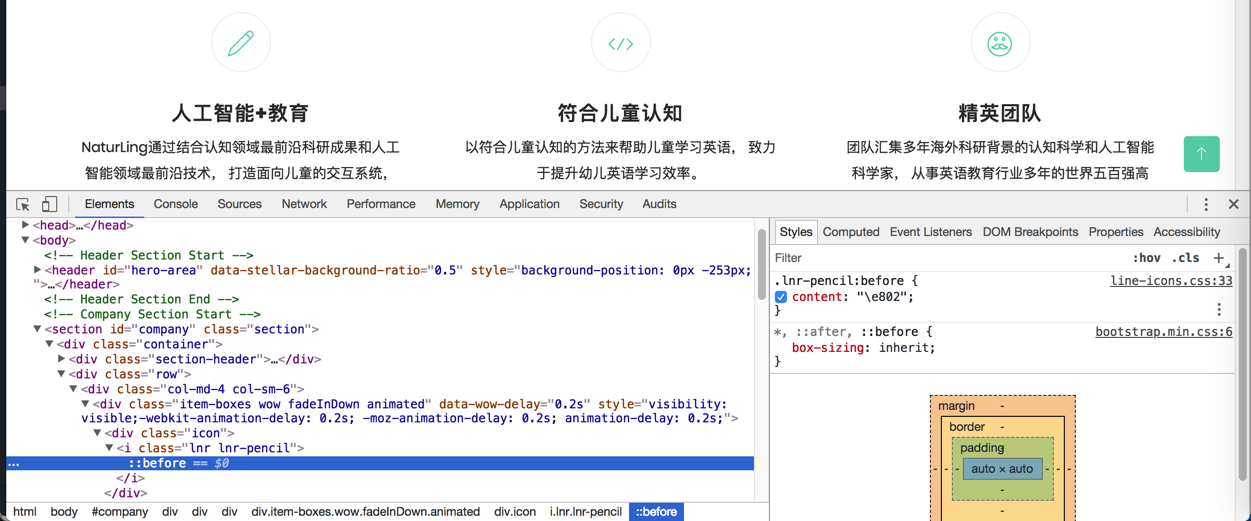Collapse the section company node
Image resolution: width=1251 pixels, height=521 pixels.
pyautogui.click(x=38, y=329)
